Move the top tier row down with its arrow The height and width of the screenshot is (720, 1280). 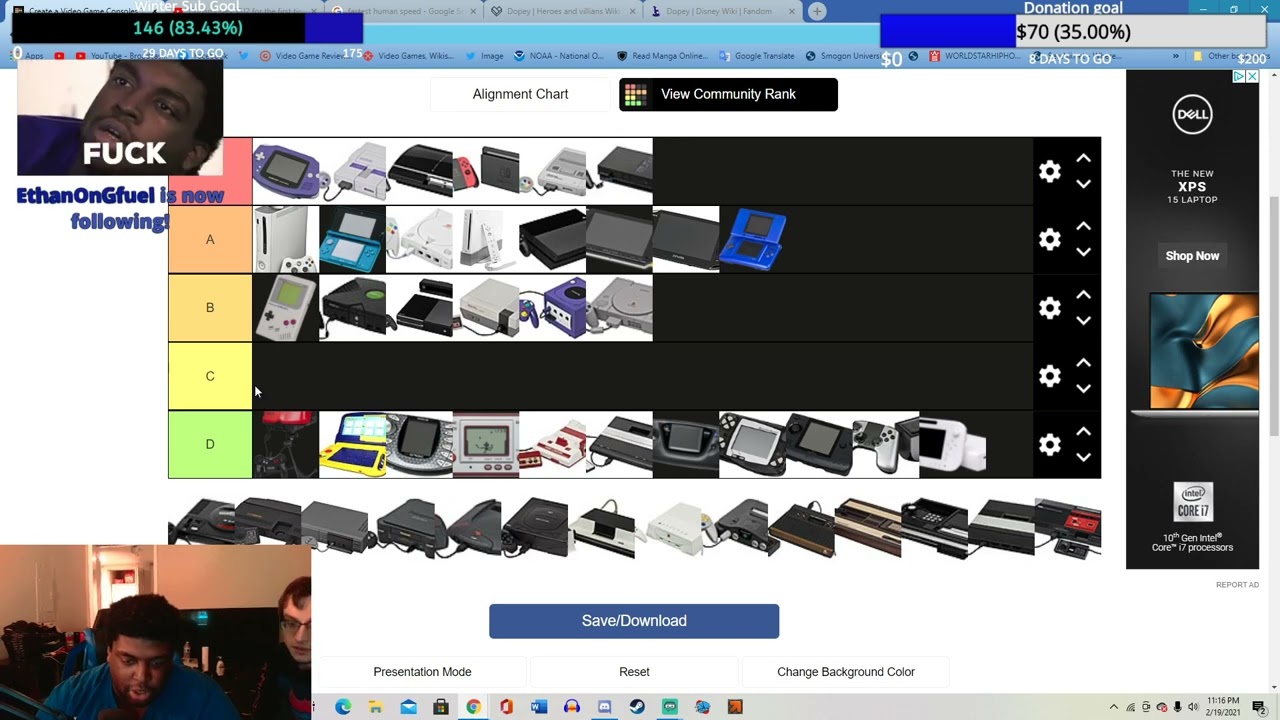pos(1083,185)
